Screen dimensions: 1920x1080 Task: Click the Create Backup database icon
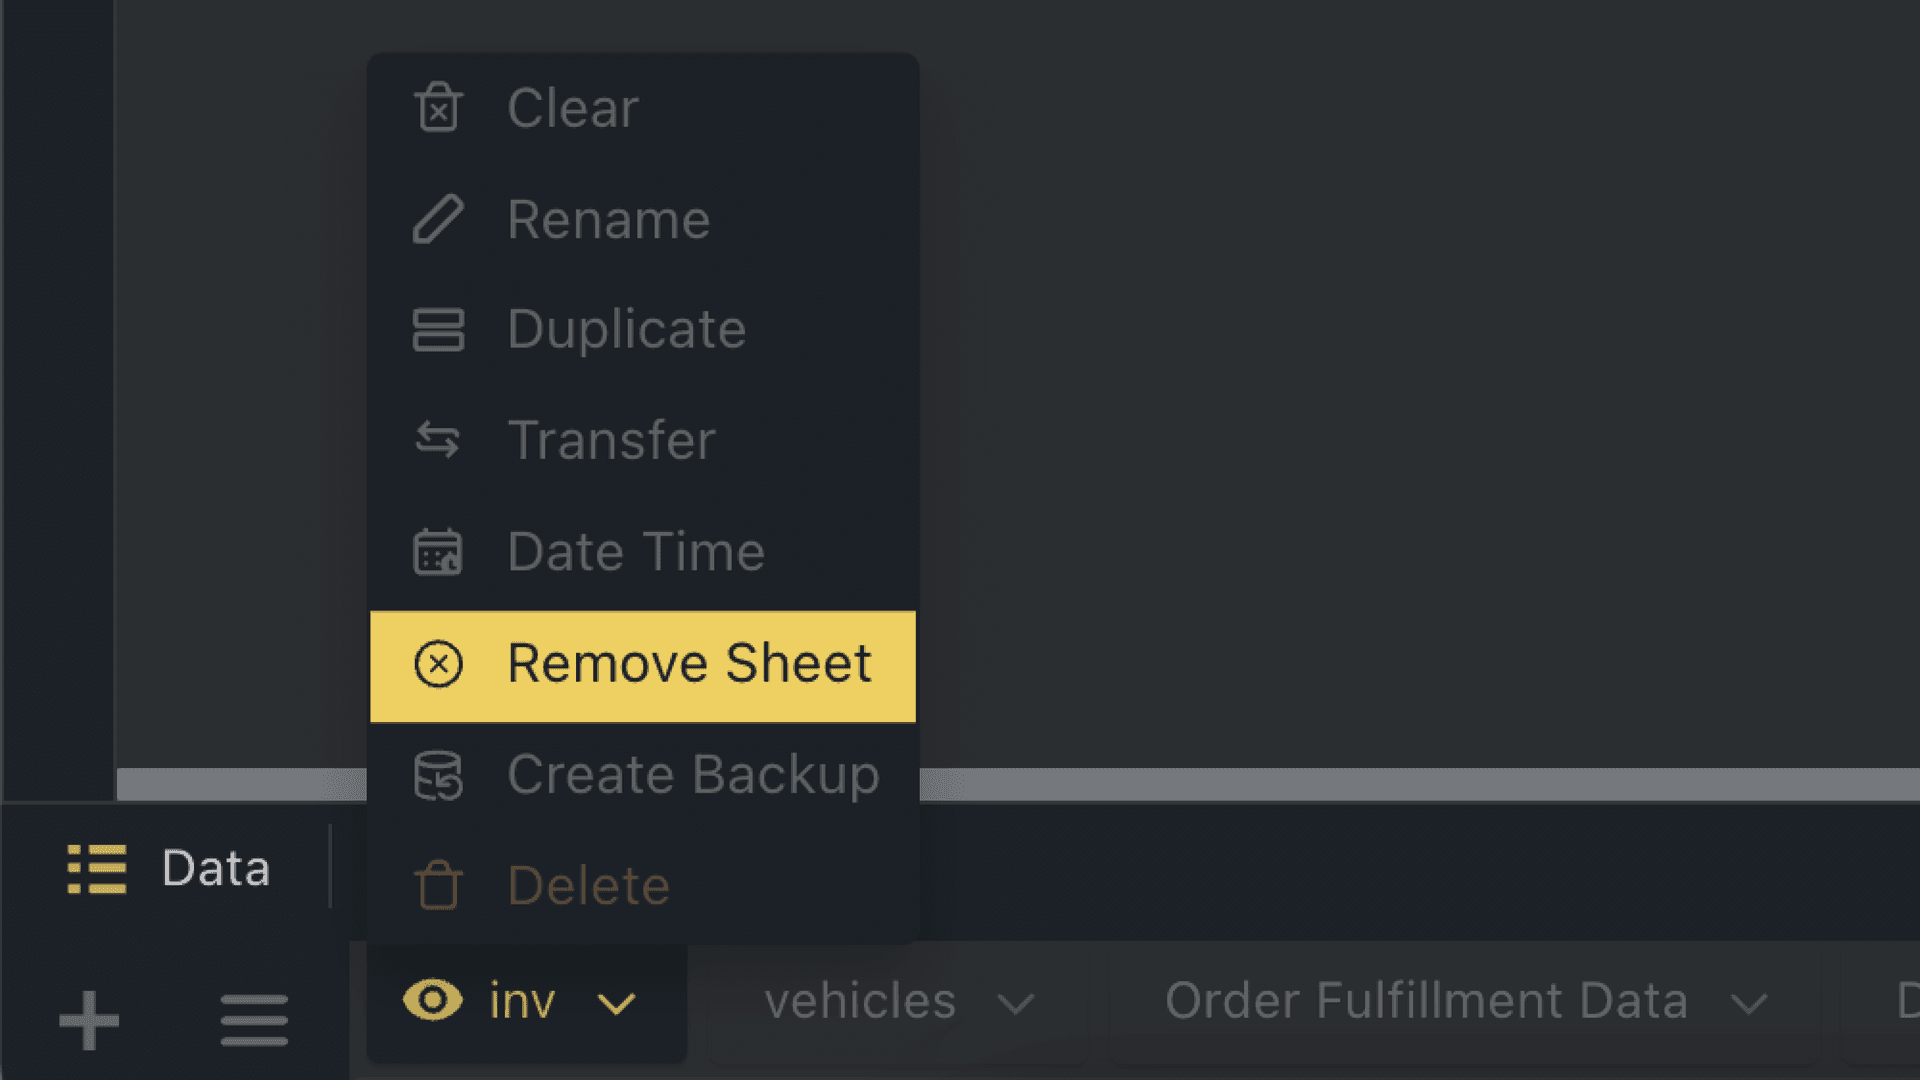437,775
